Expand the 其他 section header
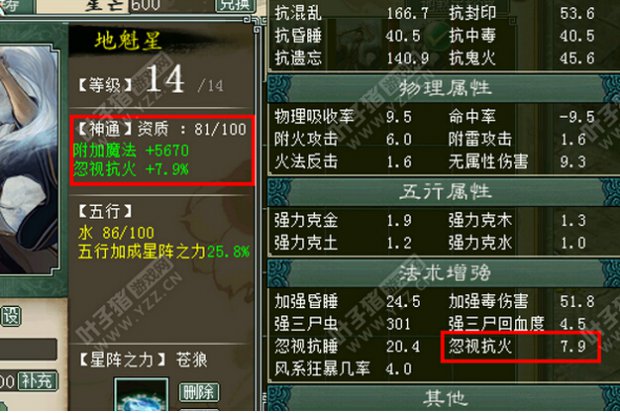The height and width of the screenshot is (413, 620). (x=444, y=399)
